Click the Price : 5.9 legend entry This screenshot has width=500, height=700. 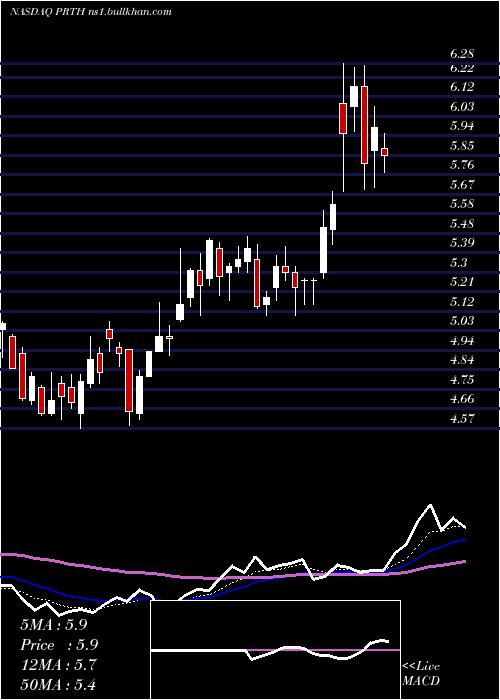[x=59, y=645]
